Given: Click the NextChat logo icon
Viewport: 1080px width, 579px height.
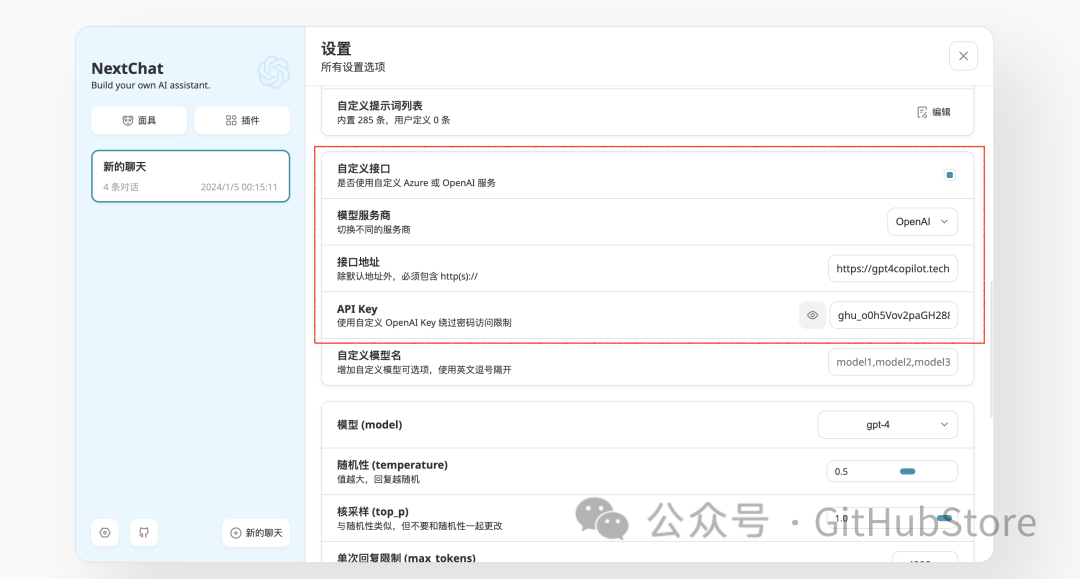Looking at the screenshot, I should (x=273, y=72).
